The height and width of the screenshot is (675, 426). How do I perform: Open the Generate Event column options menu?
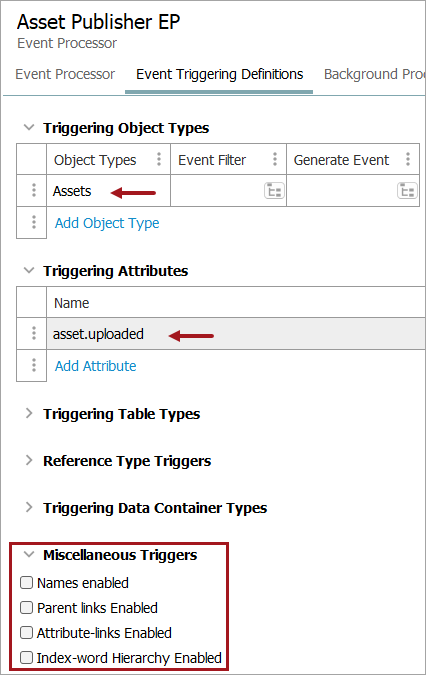pyautogui.click(x=407, y=159)
